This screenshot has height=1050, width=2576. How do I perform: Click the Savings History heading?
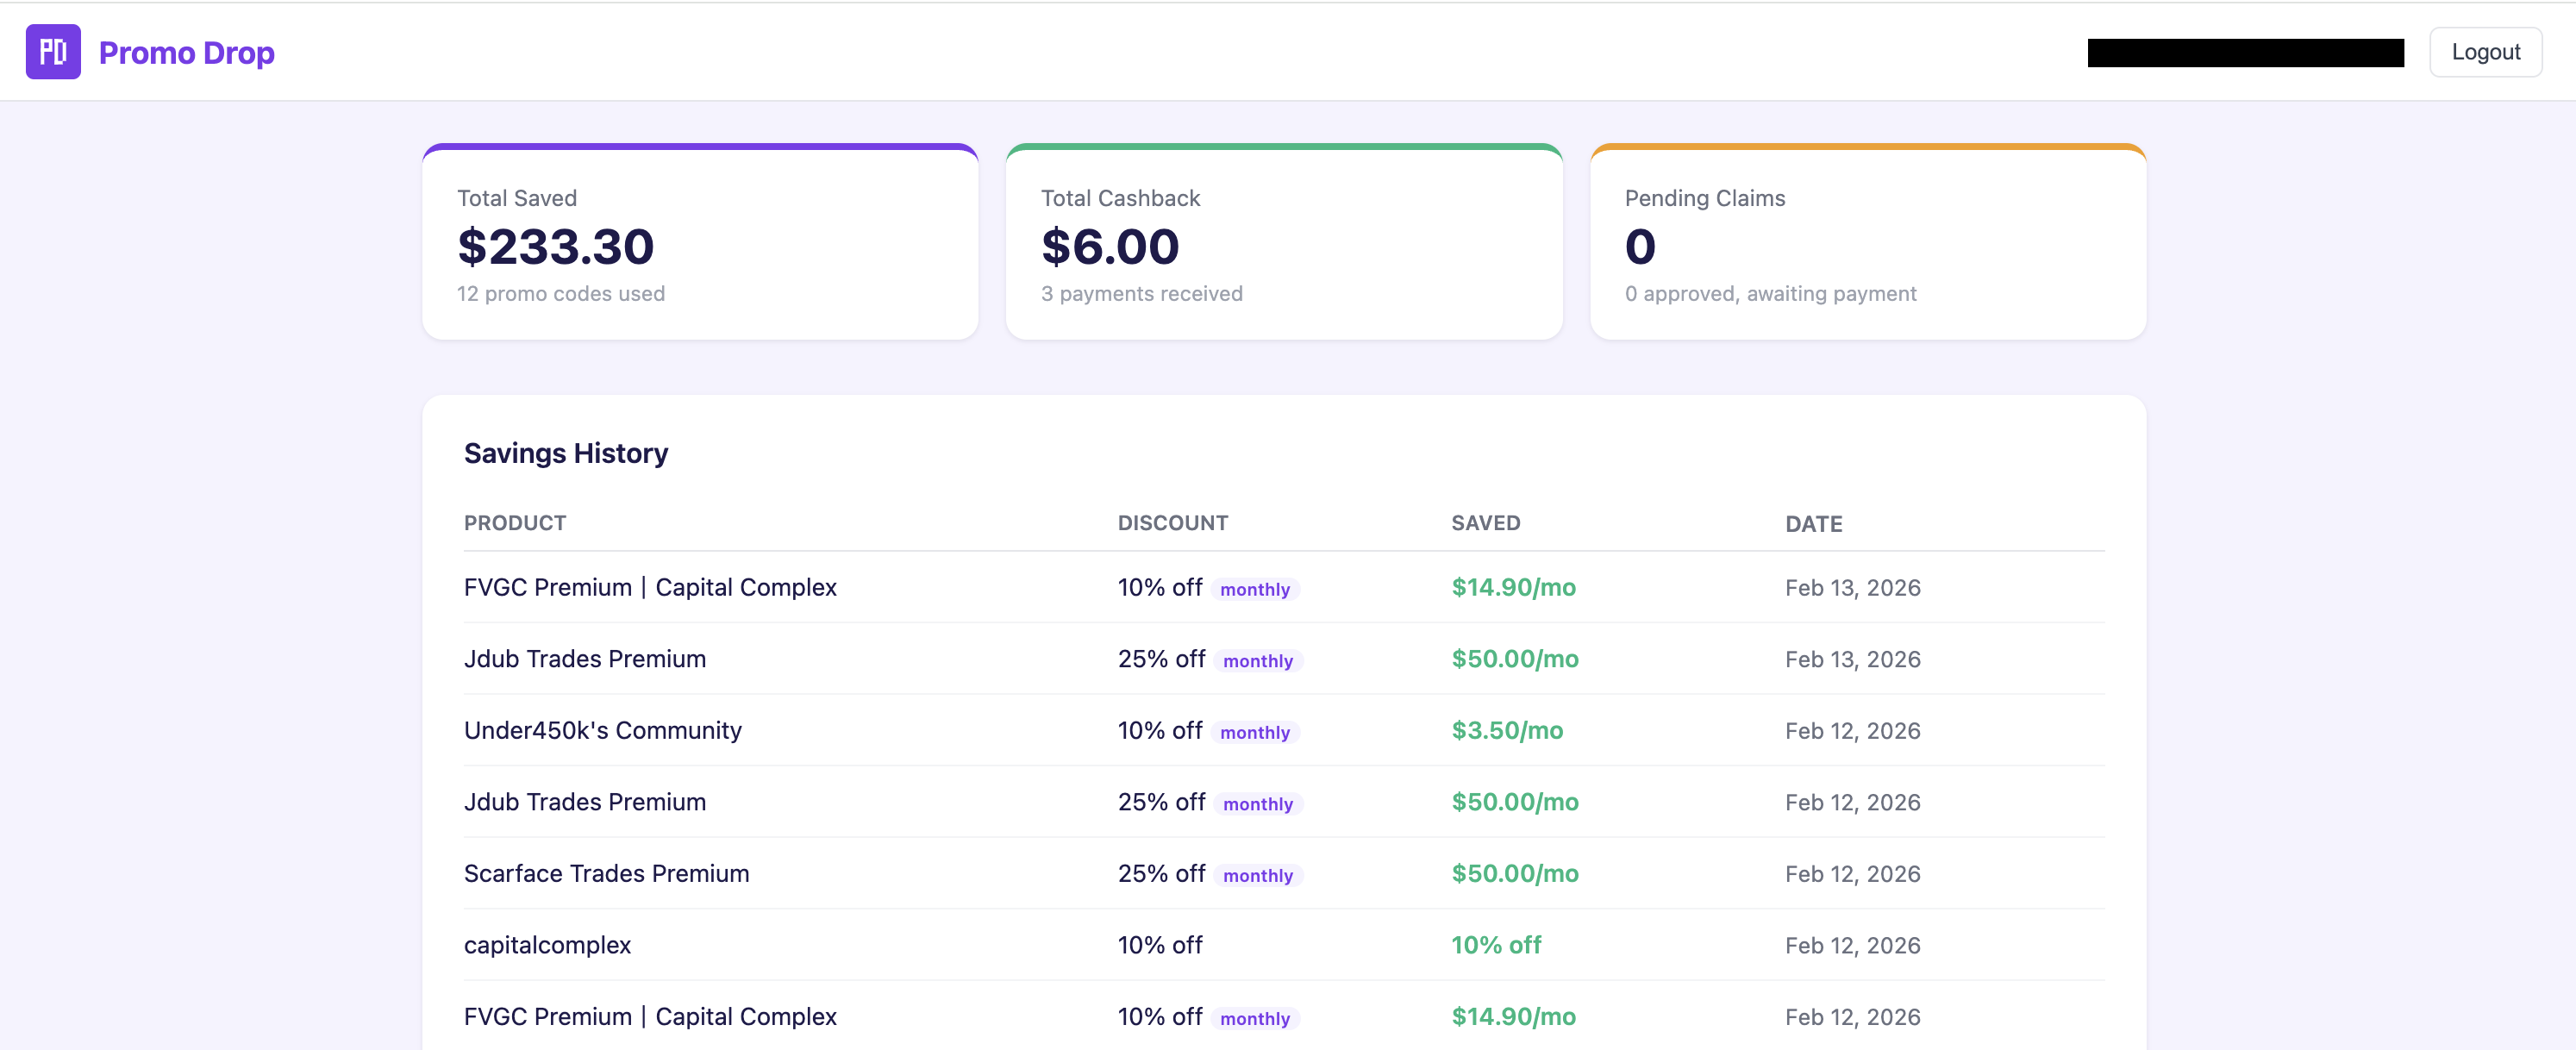click(565, 453)
